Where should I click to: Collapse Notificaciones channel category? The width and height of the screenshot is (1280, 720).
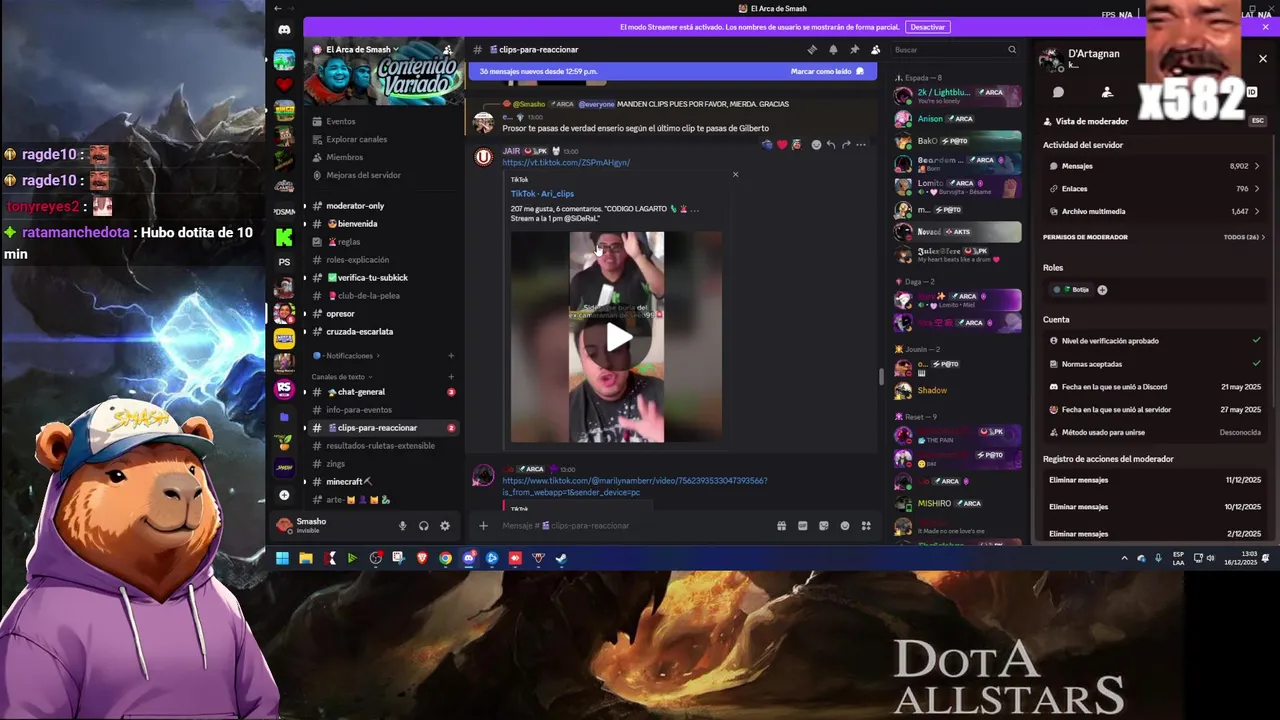346,356
